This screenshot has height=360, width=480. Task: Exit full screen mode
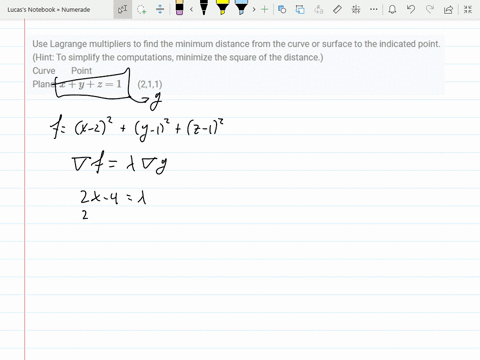[468, 9]
